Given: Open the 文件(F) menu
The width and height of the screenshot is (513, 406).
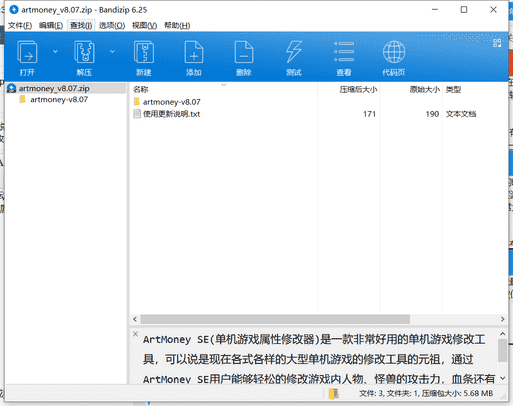Looking at the screenshot, I should click(20, 25).
